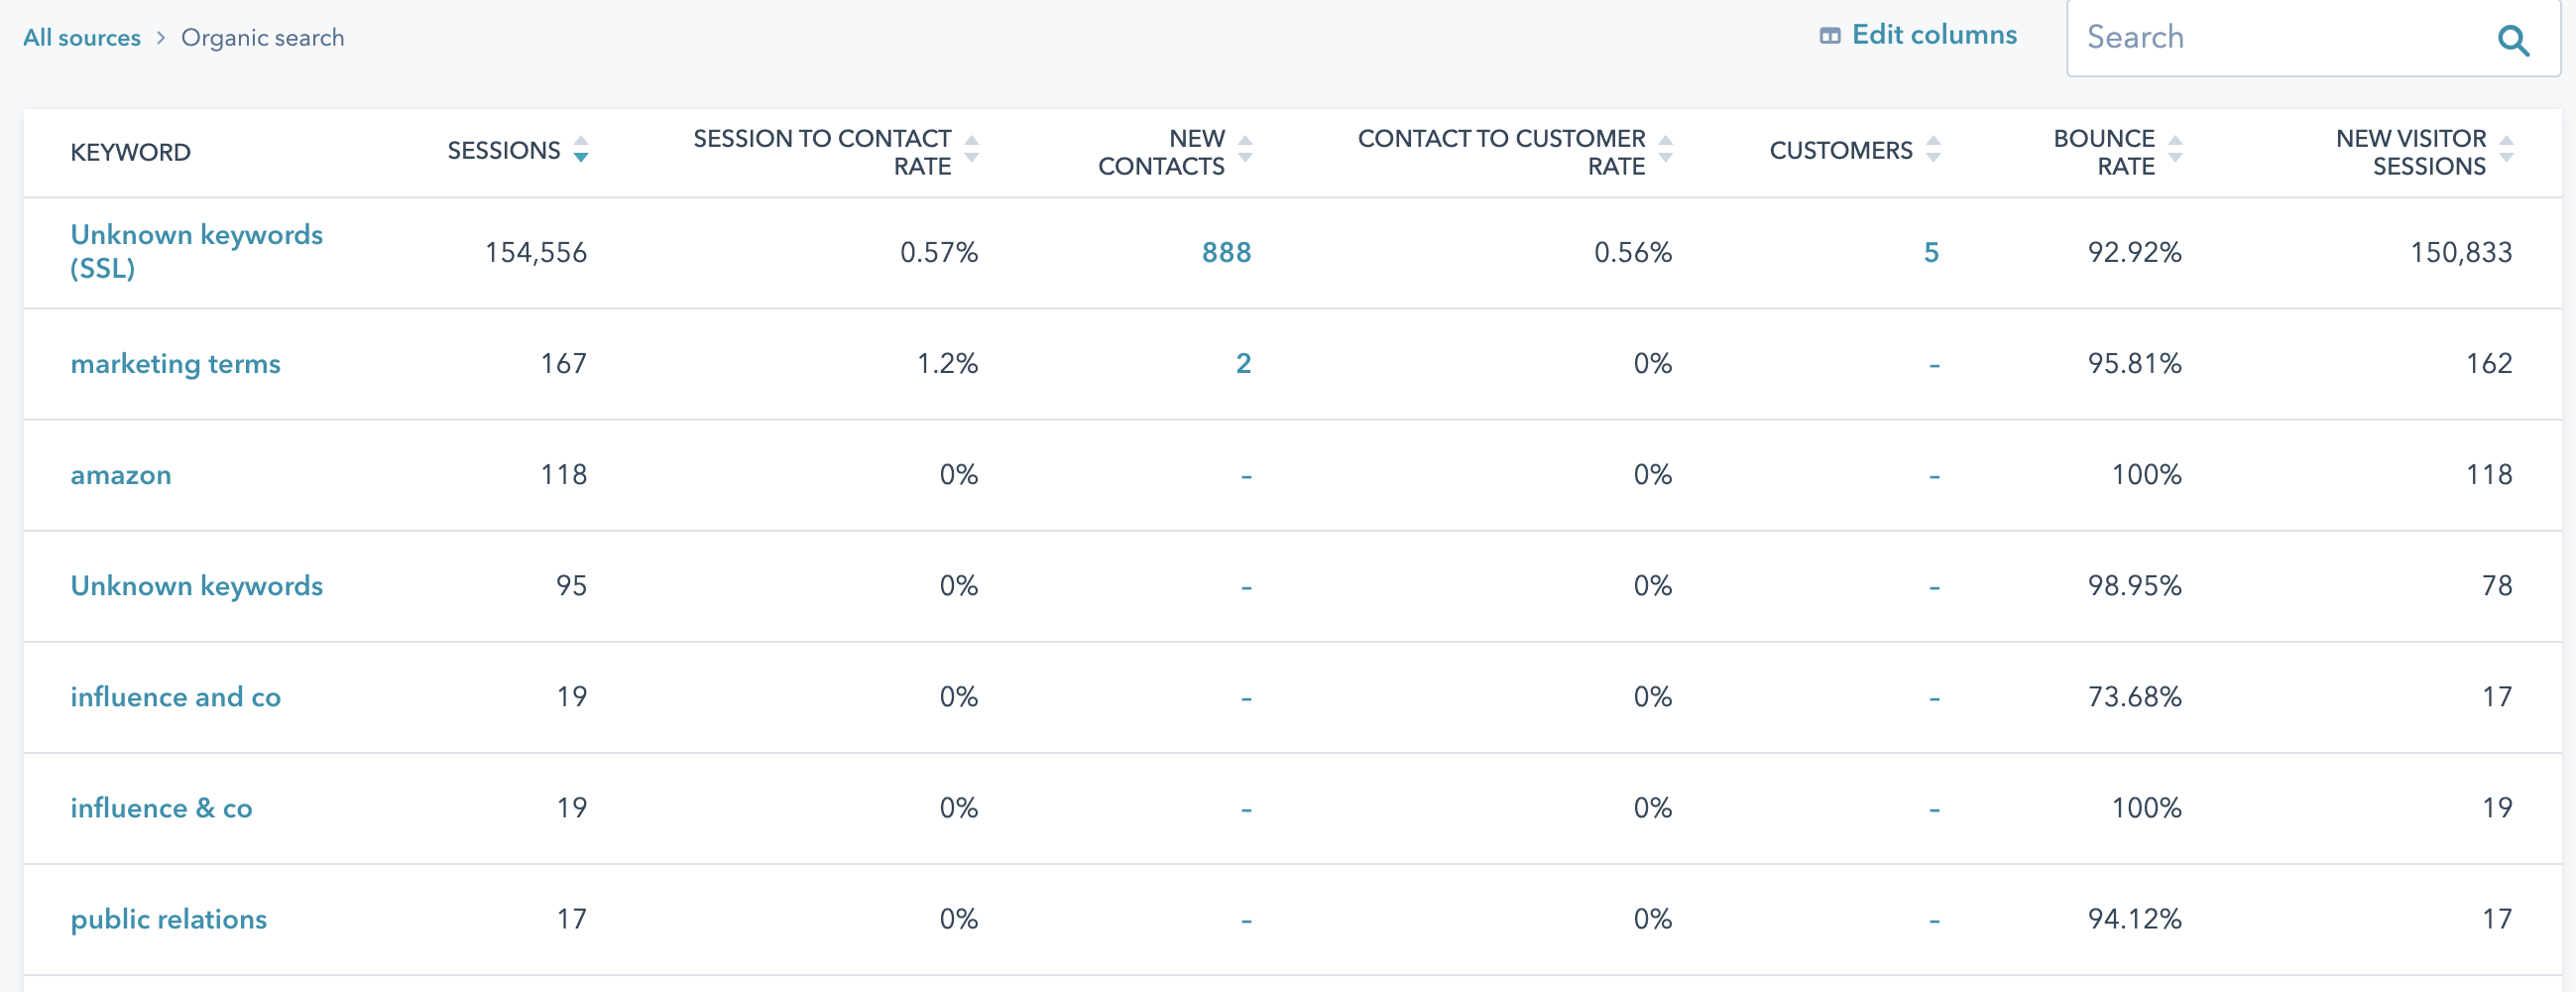2576x992 pixels.
Task: Select the 1.2% rate for marketing terms
Action: [x=947, y=363]
